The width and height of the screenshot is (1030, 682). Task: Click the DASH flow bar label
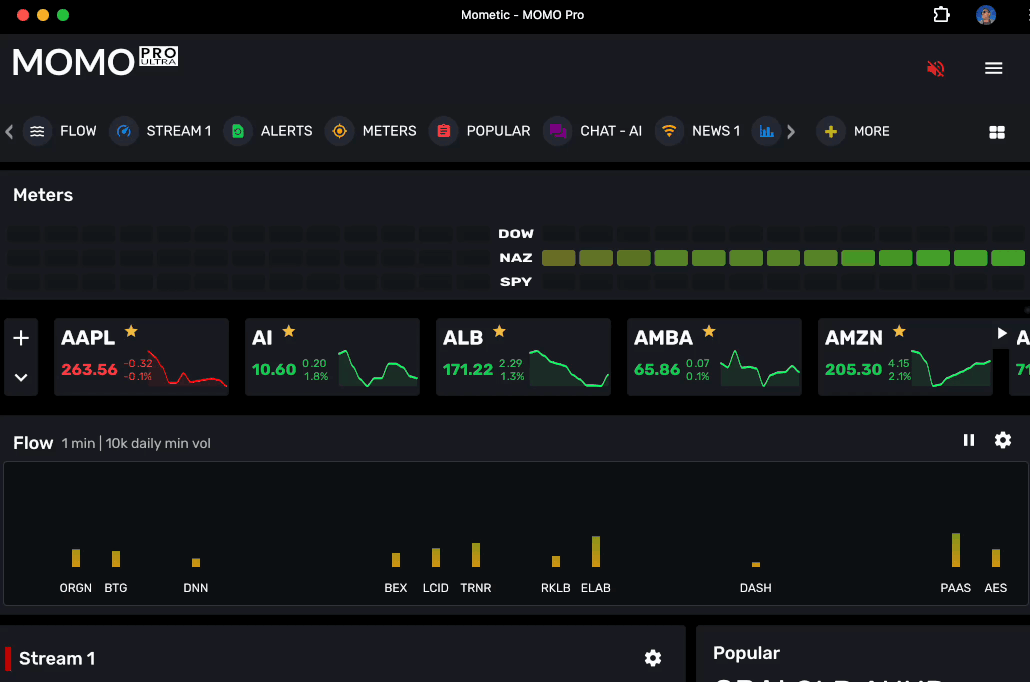click(x=755, y=588)
